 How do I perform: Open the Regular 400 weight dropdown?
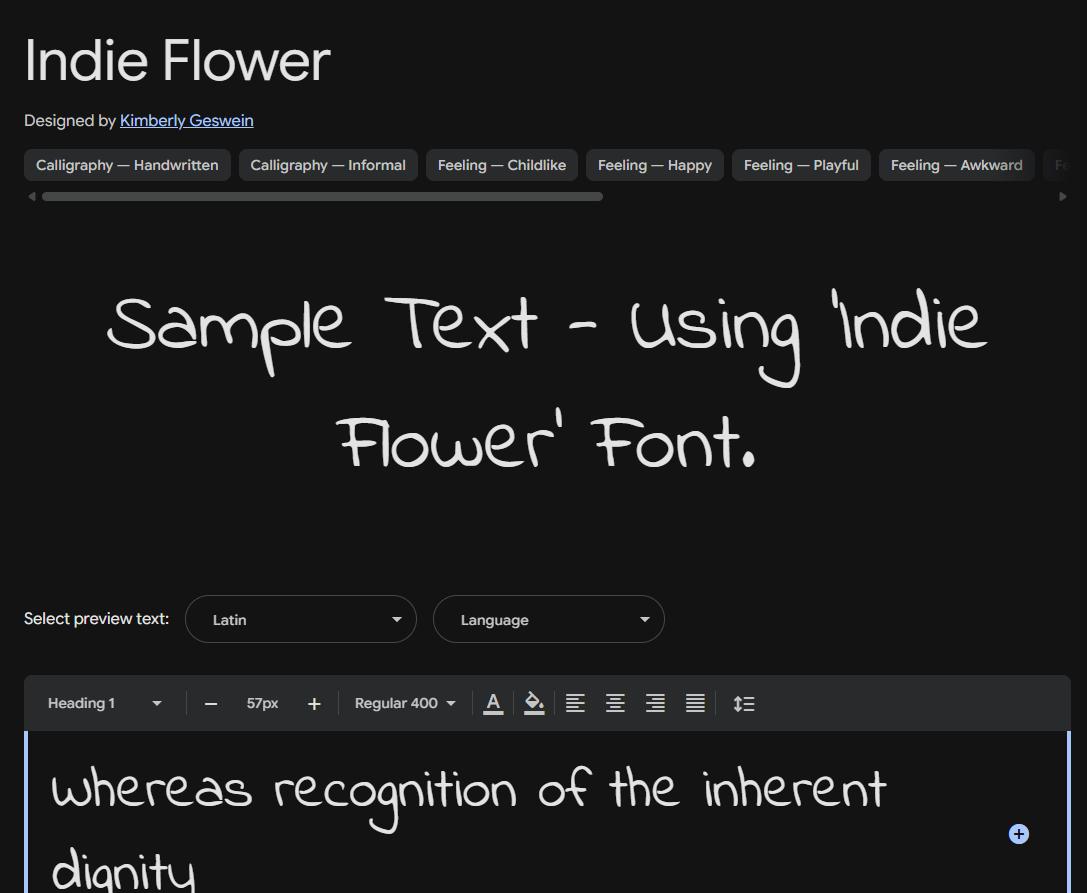point(405,703)
